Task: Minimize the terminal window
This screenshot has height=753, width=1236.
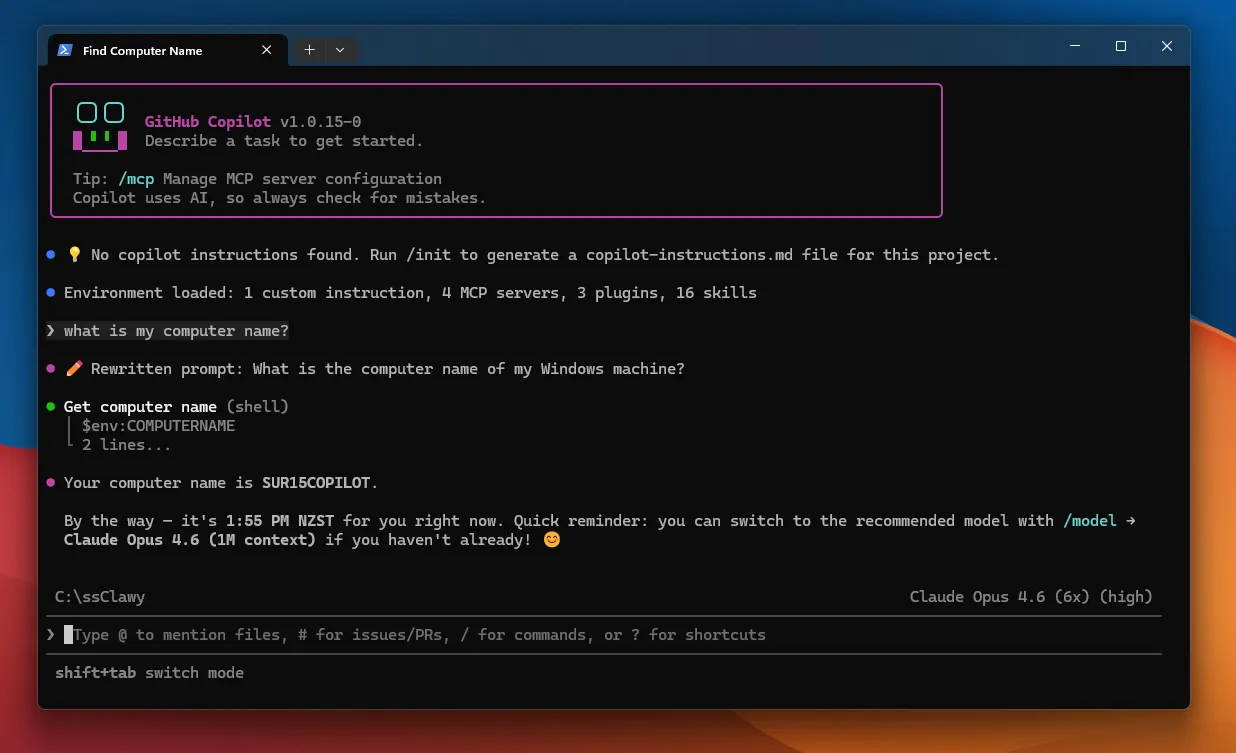Action: pos(1075,46)
